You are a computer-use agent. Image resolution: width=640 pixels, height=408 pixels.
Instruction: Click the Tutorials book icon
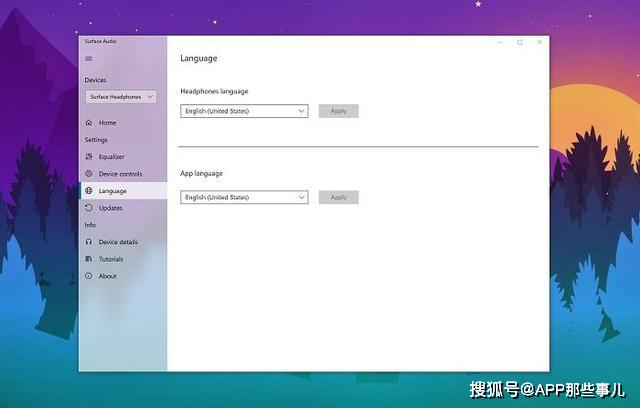(x=89, y=259)
